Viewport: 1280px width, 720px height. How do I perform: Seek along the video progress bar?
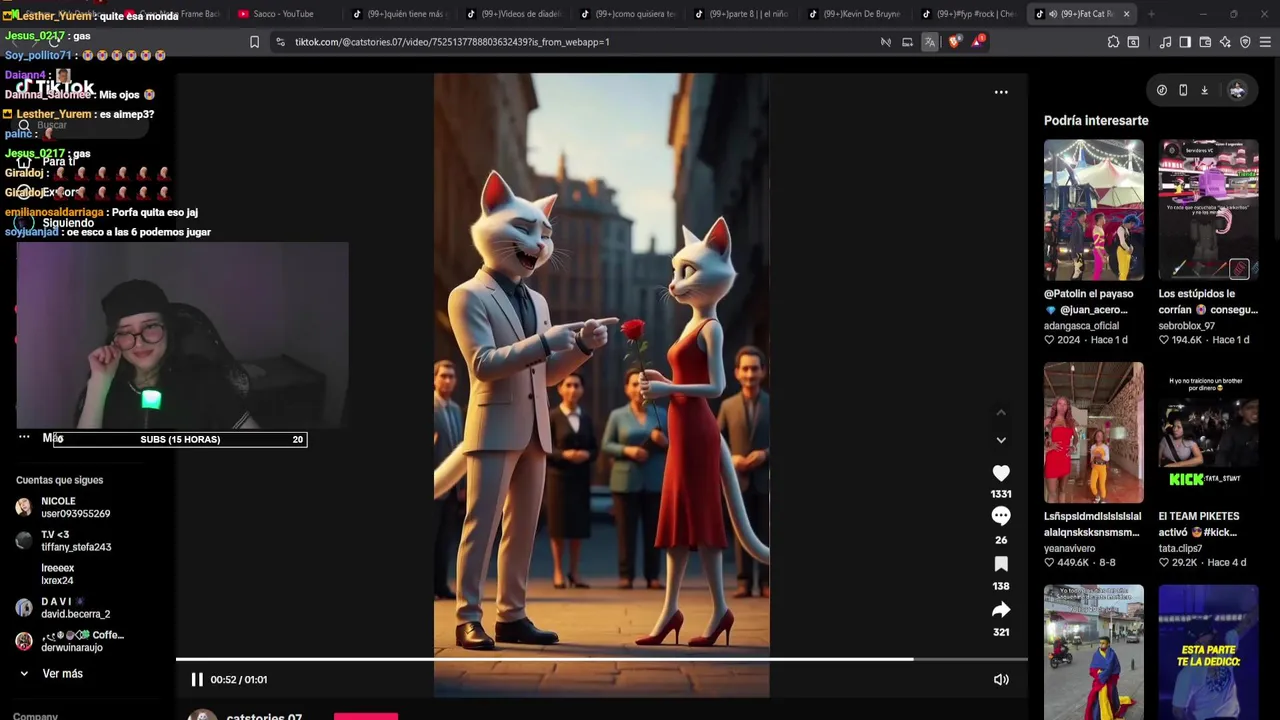tap(601, 659)
